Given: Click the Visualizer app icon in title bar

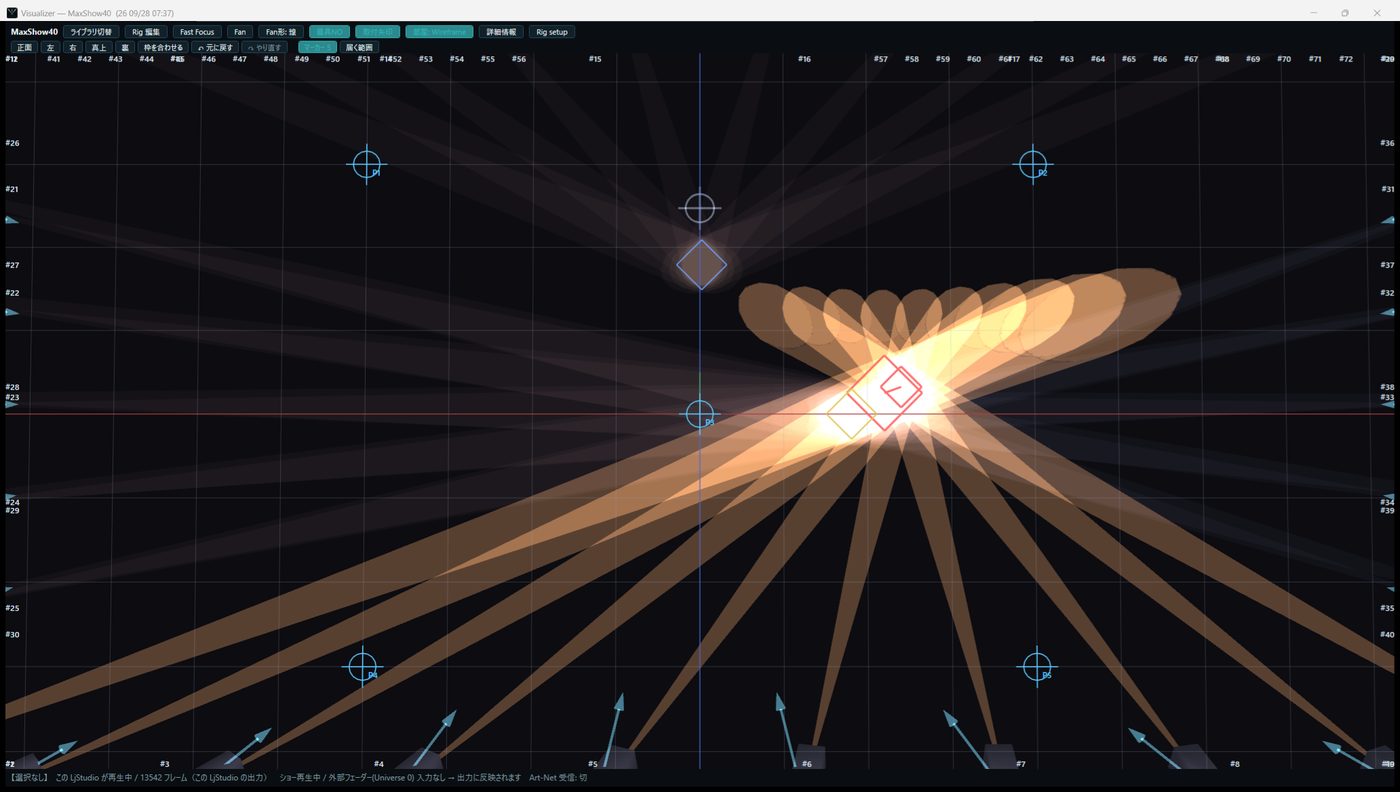Looking at the screenshot, I should click(12, 13).
